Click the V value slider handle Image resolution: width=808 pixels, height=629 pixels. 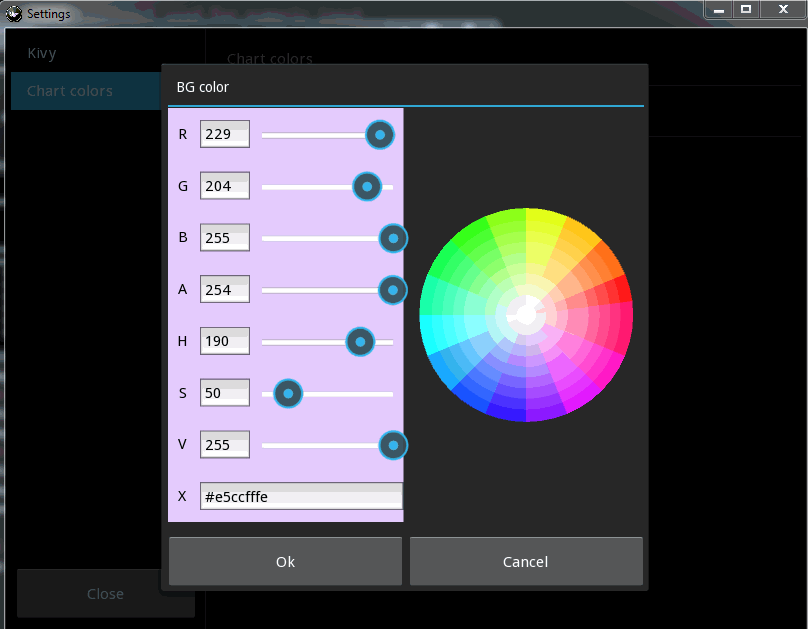coord(393,445)
